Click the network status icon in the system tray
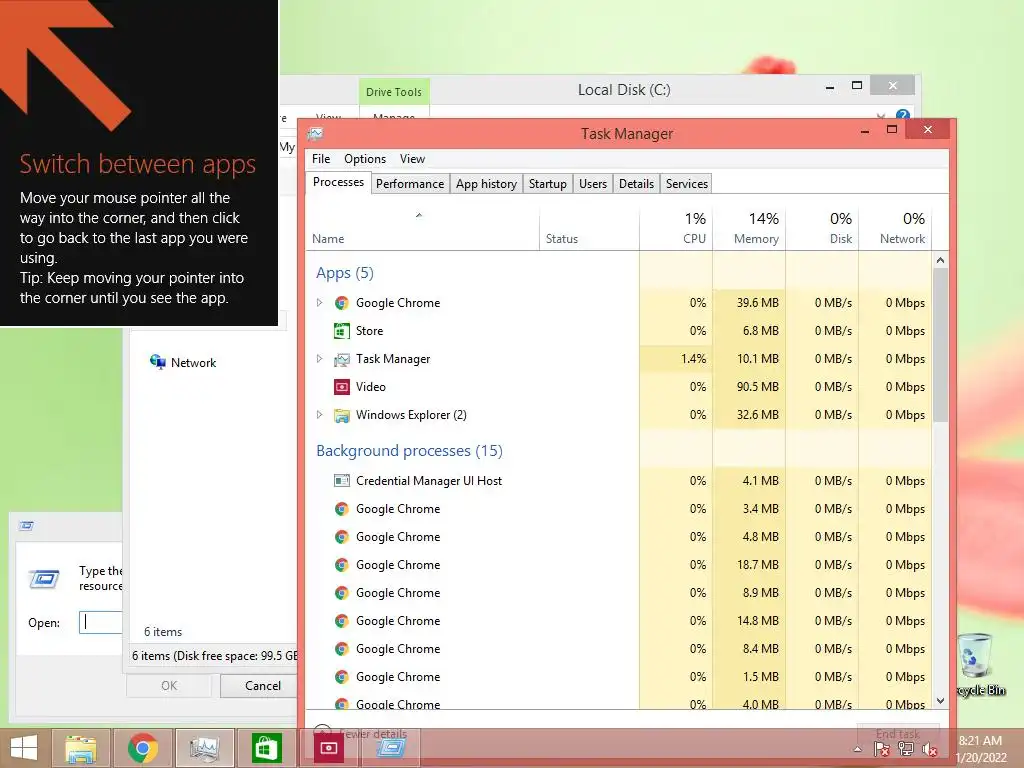 (x=906, y=750)
